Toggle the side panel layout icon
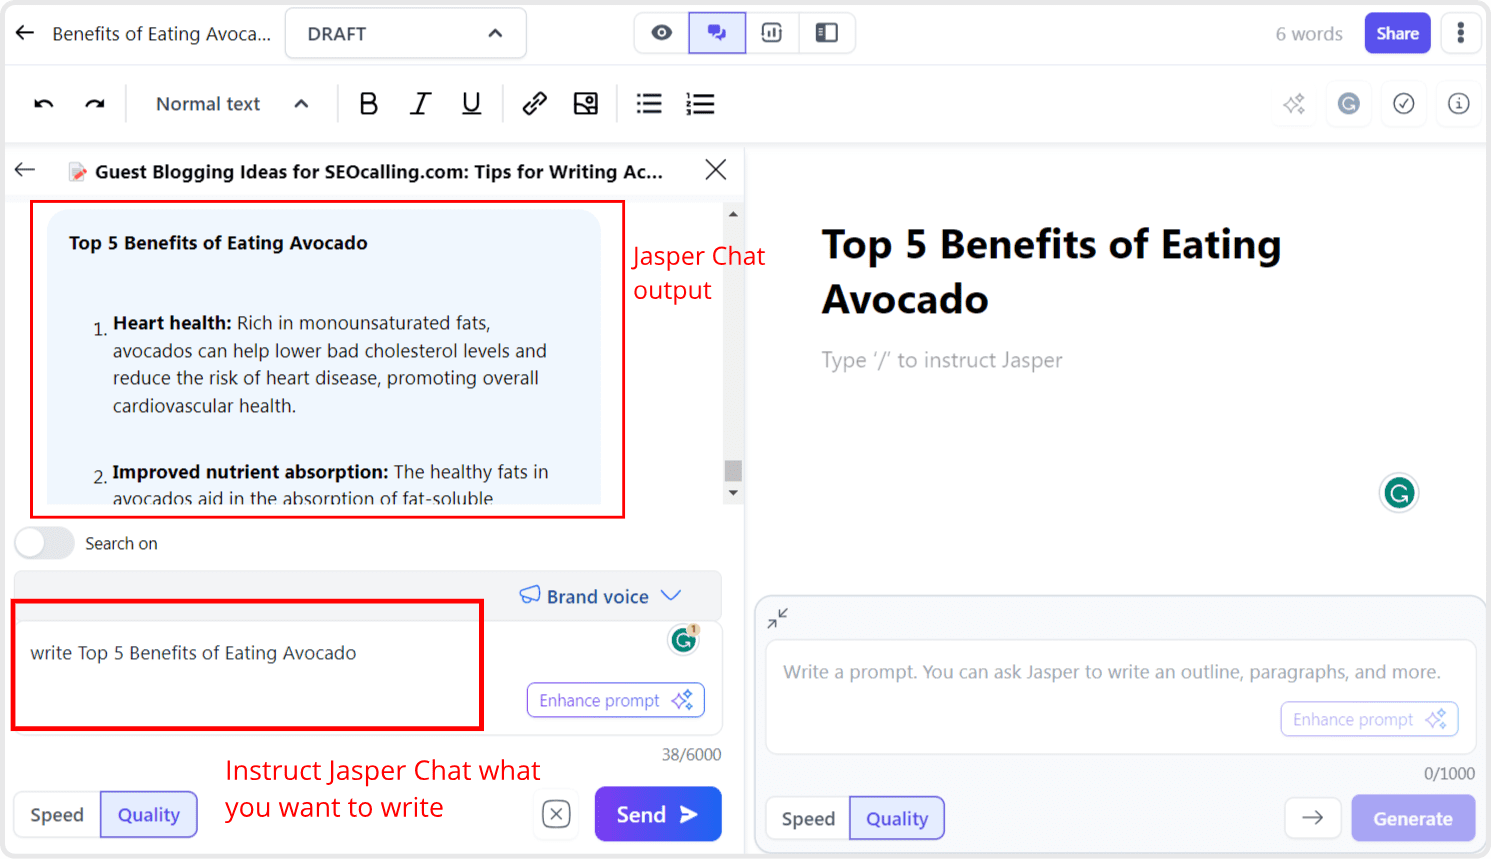1491x859 pixels. 827,32
